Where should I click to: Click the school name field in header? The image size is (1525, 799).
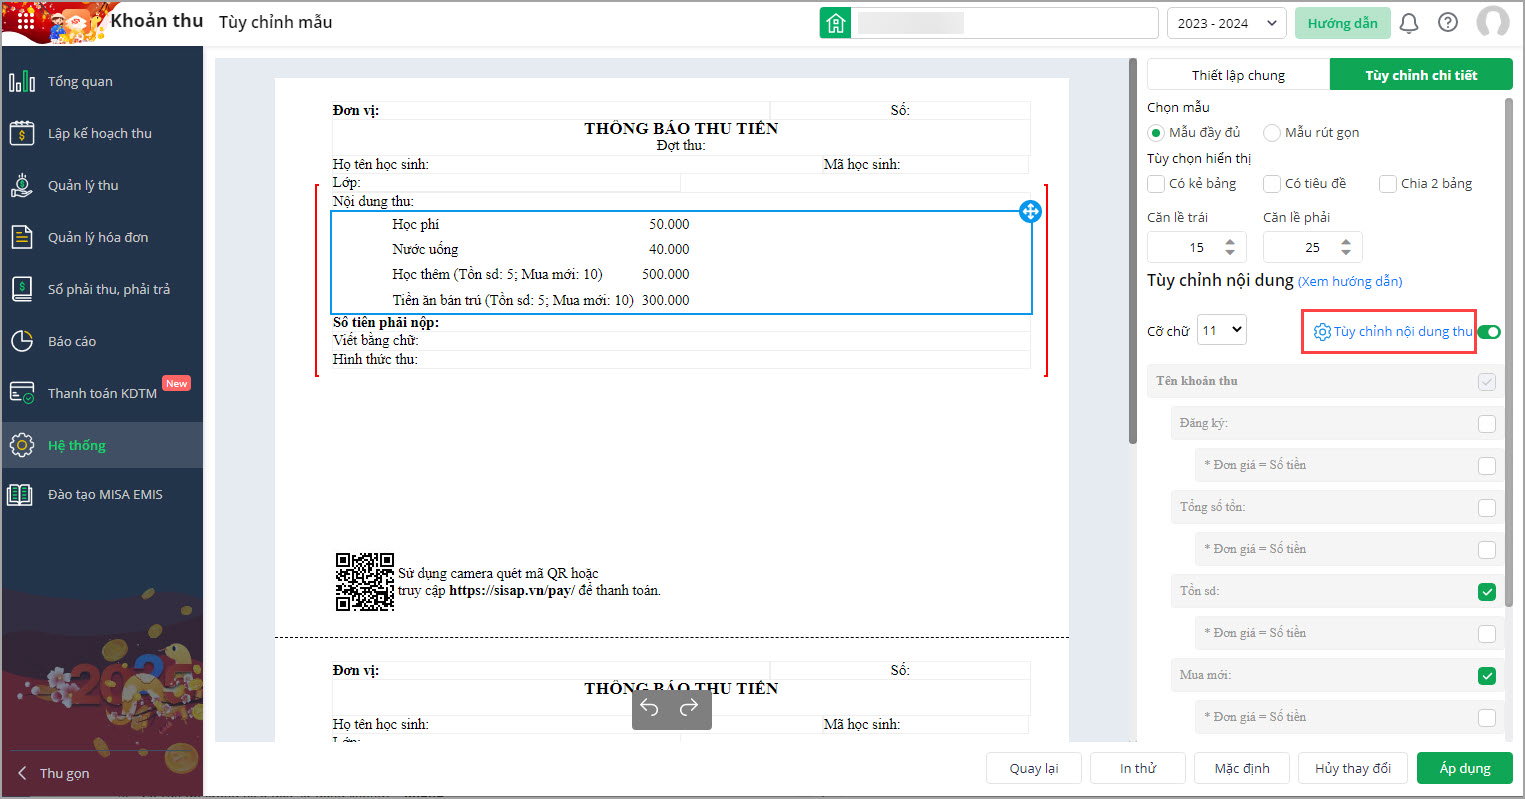pos(1004,23)
